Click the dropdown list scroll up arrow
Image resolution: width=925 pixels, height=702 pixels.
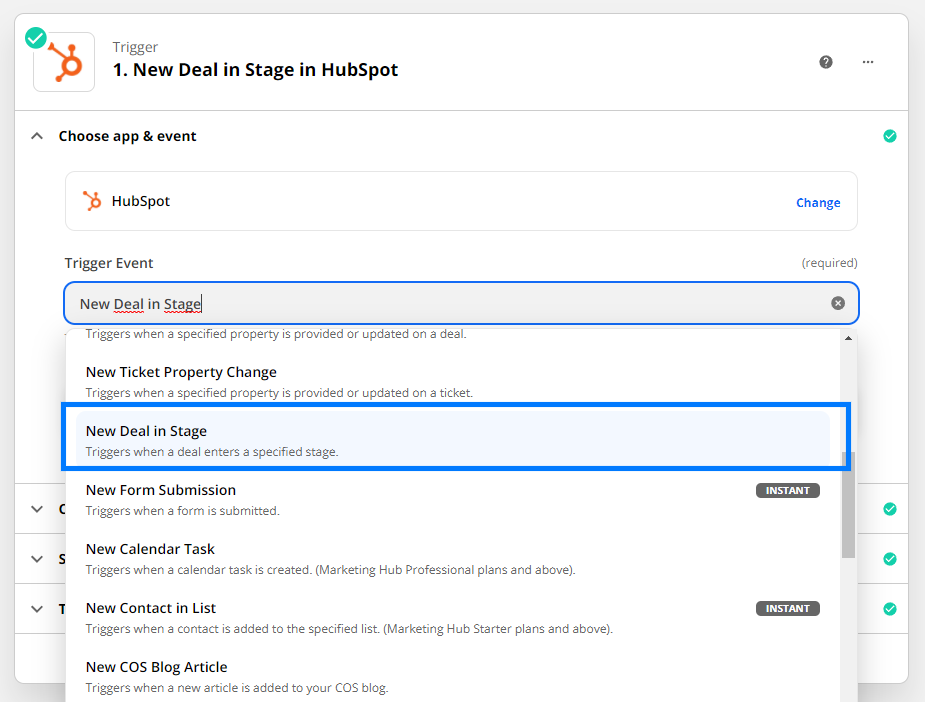click(x=848, y=339)
